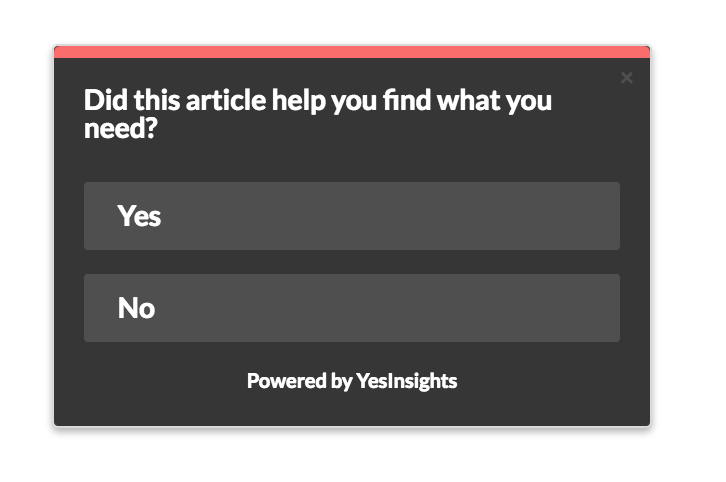Select the Yes response option
Screen dimensions: 726x482
click(351, 216)
